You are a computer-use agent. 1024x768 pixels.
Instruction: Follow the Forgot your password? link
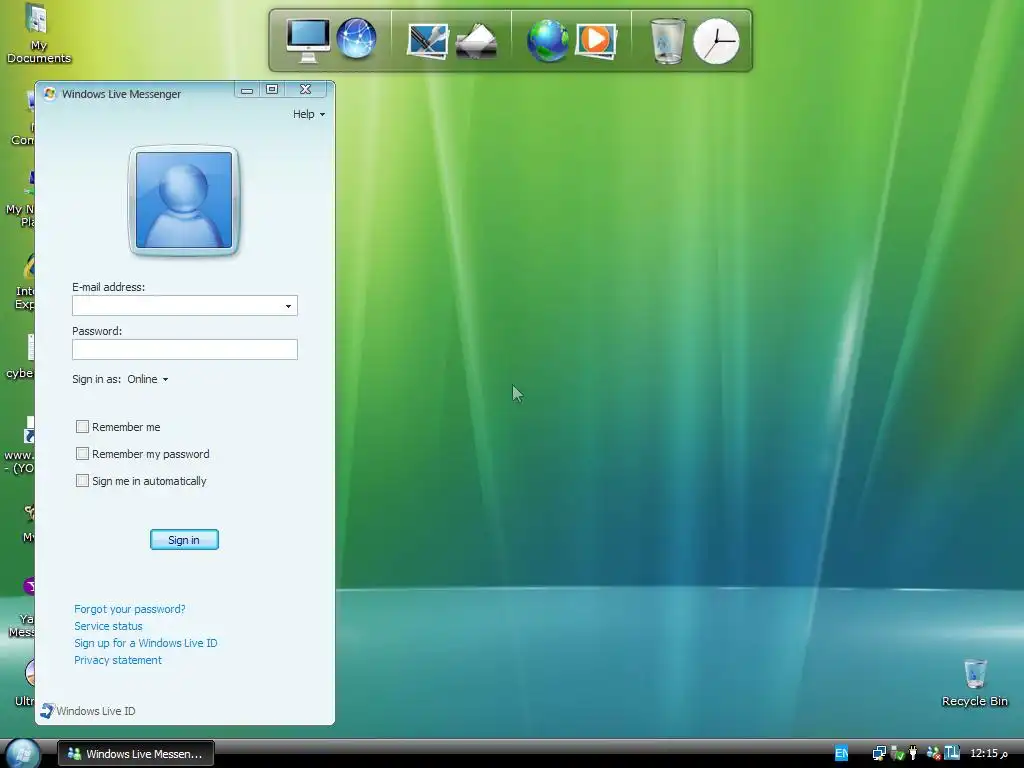130,609
